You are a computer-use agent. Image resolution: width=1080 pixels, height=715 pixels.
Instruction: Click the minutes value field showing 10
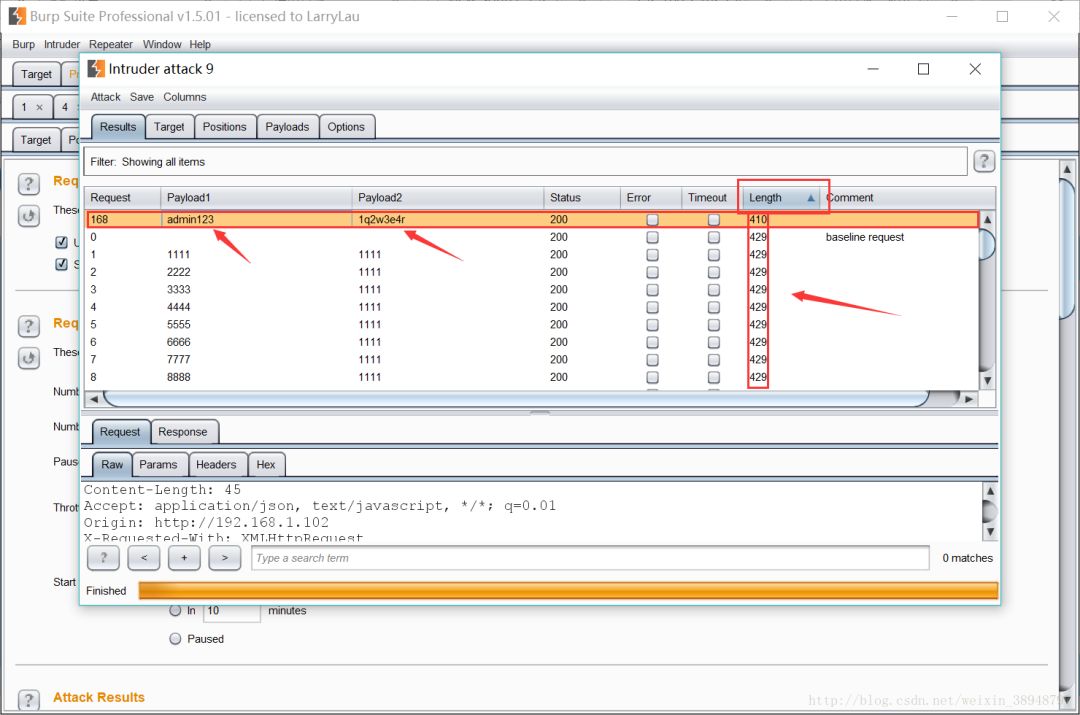click(232, 611)
